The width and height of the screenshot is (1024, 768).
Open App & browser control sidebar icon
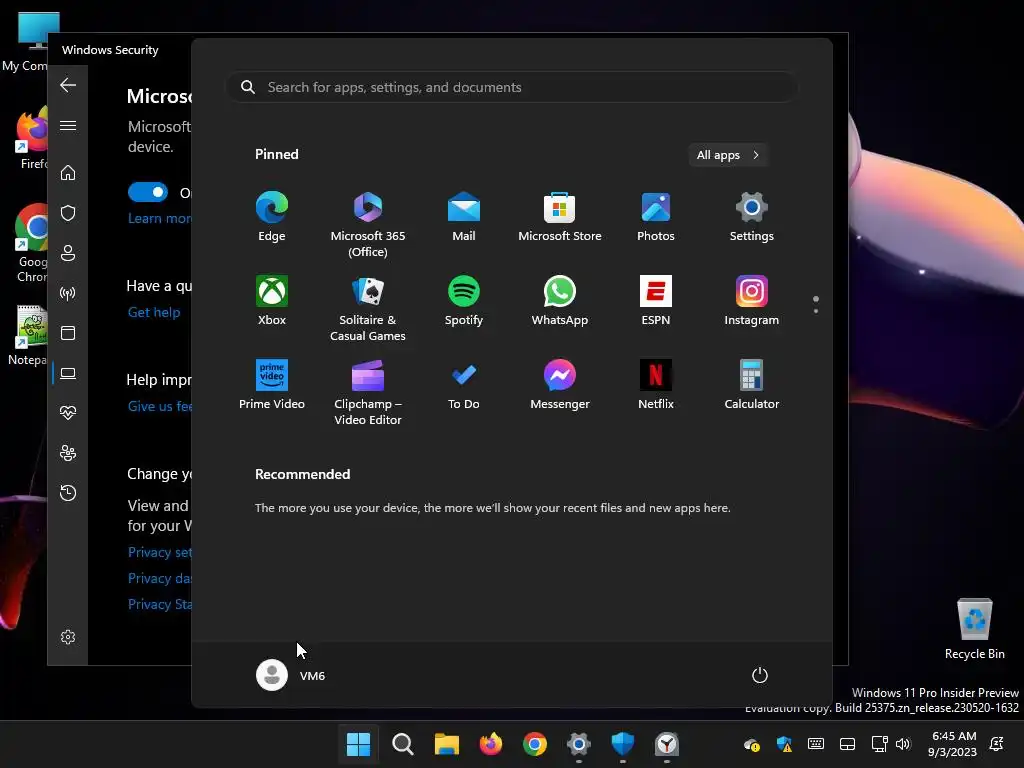point(68,333)
